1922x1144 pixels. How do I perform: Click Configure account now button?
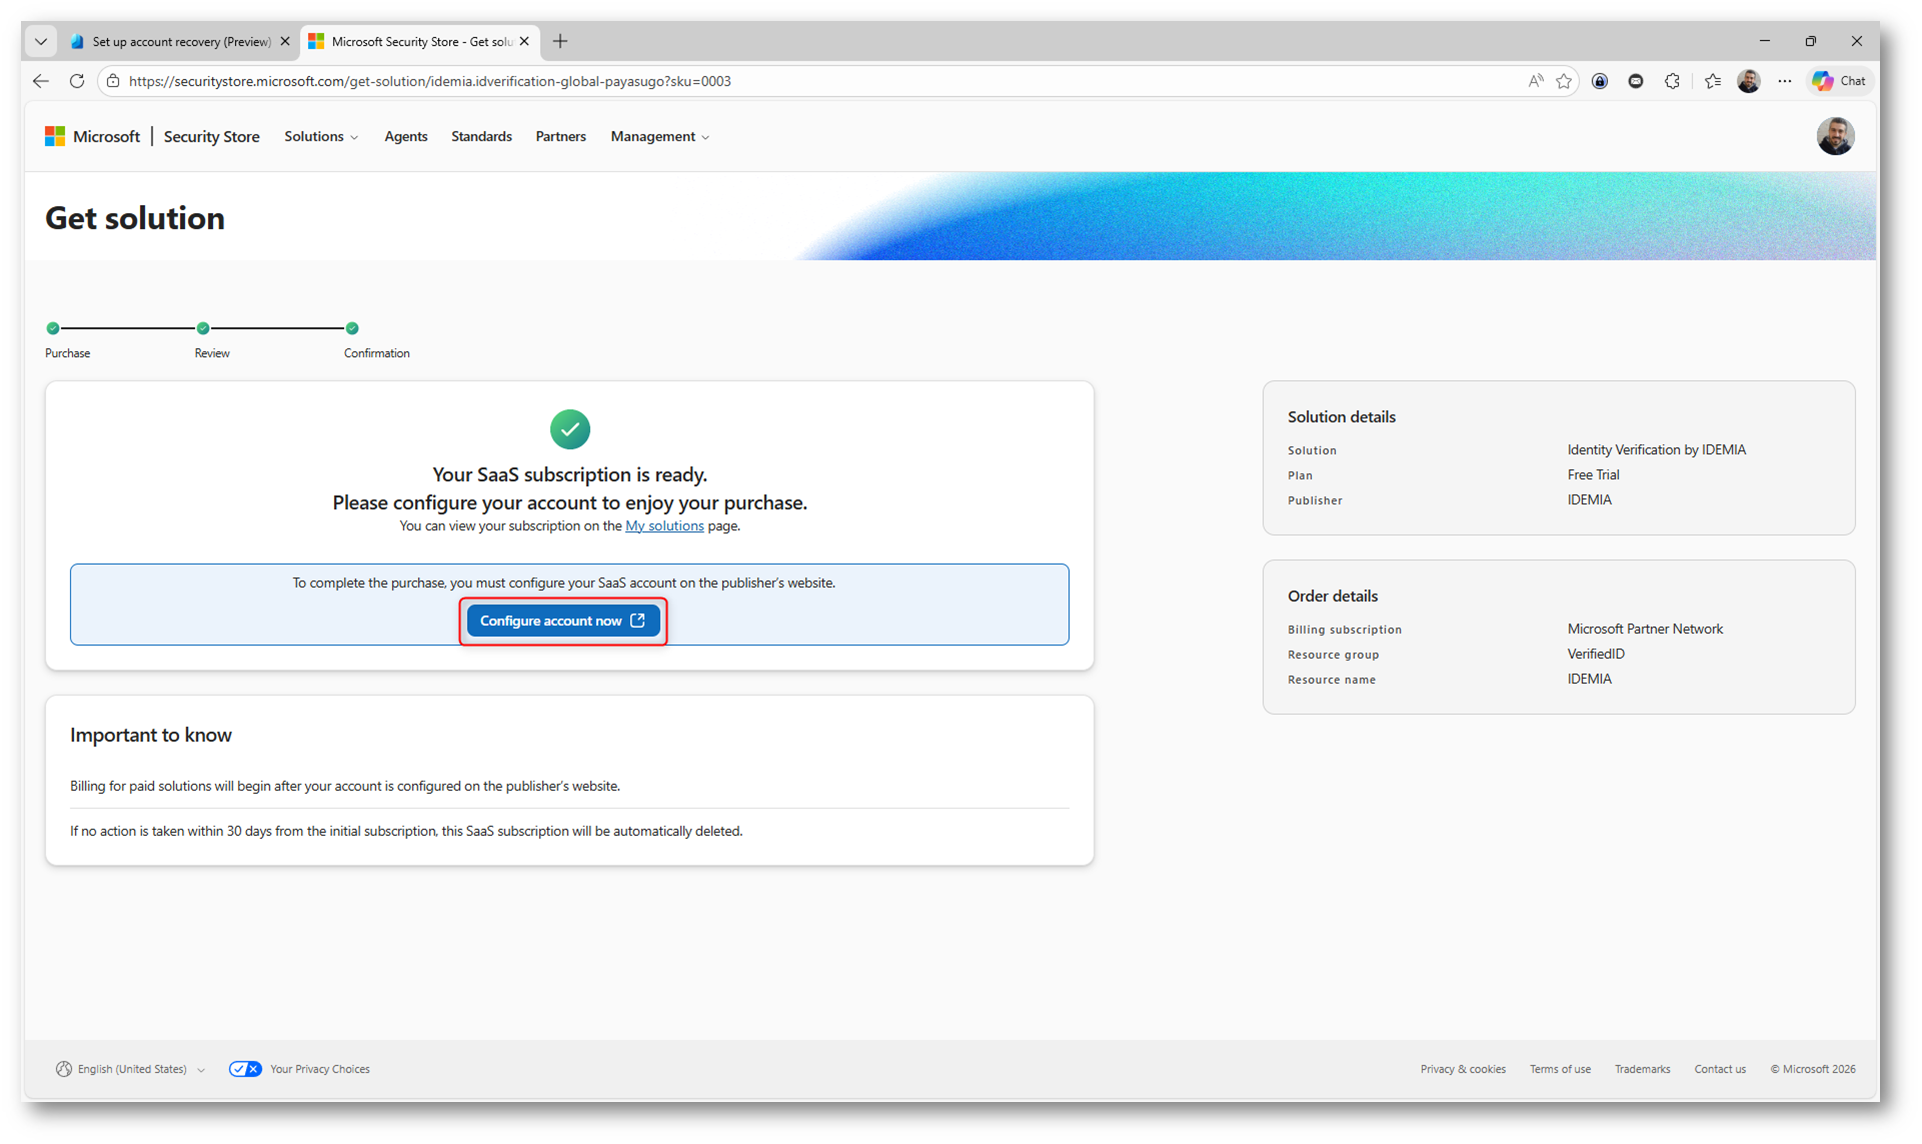(563, 621)
